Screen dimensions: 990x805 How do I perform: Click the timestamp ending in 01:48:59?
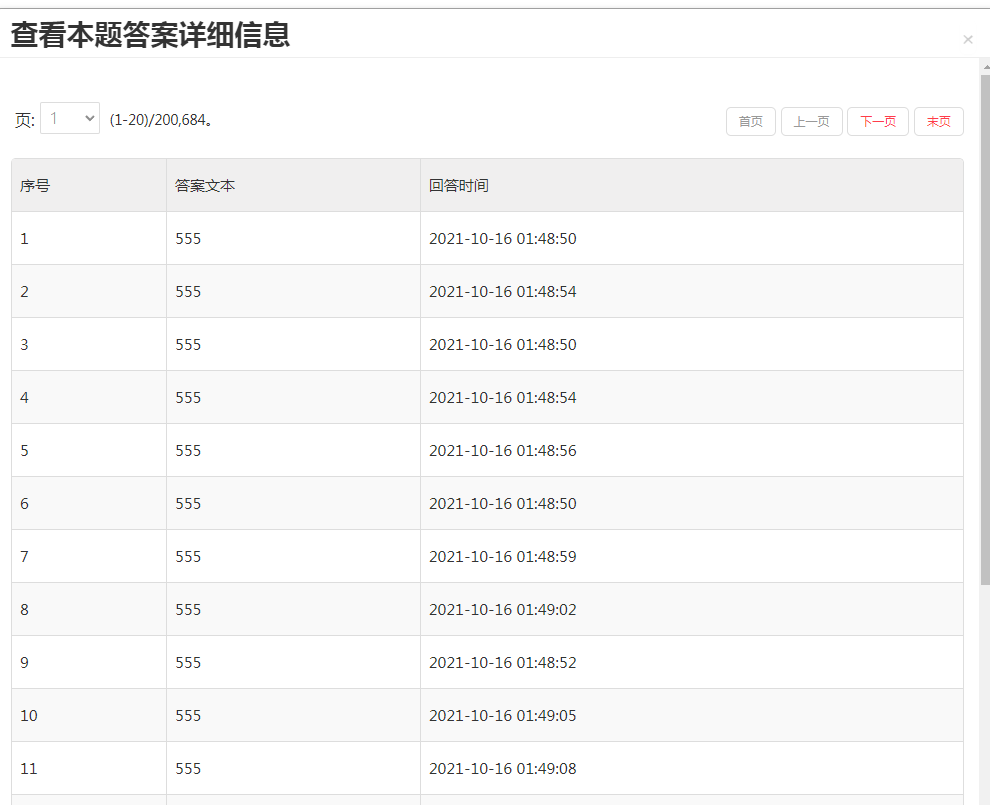502,557
